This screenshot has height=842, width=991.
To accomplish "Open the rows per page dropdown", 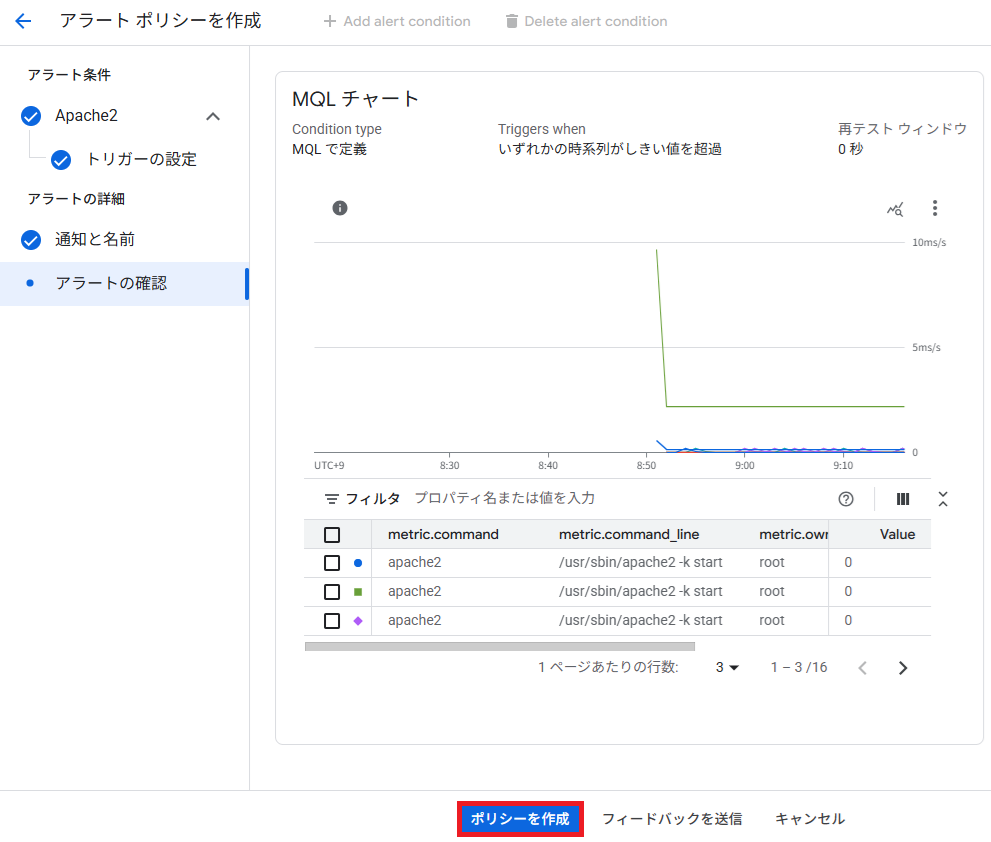I will click(727, 668).
